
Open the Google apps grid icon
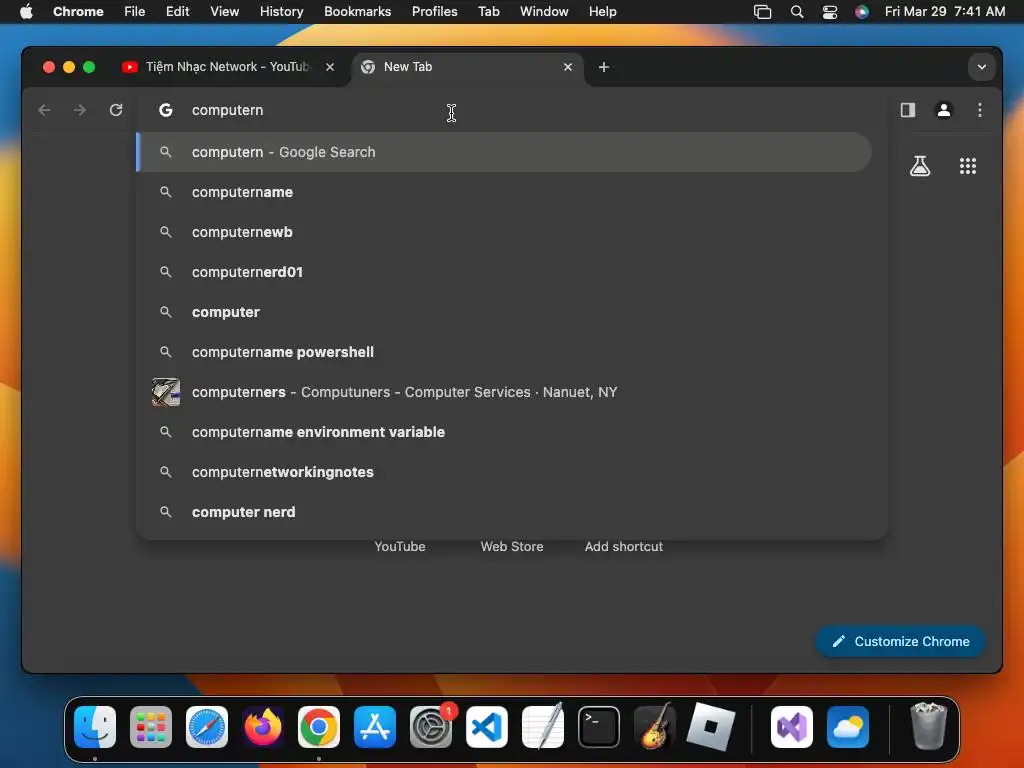pyautogui.click(x=968, y=166)
